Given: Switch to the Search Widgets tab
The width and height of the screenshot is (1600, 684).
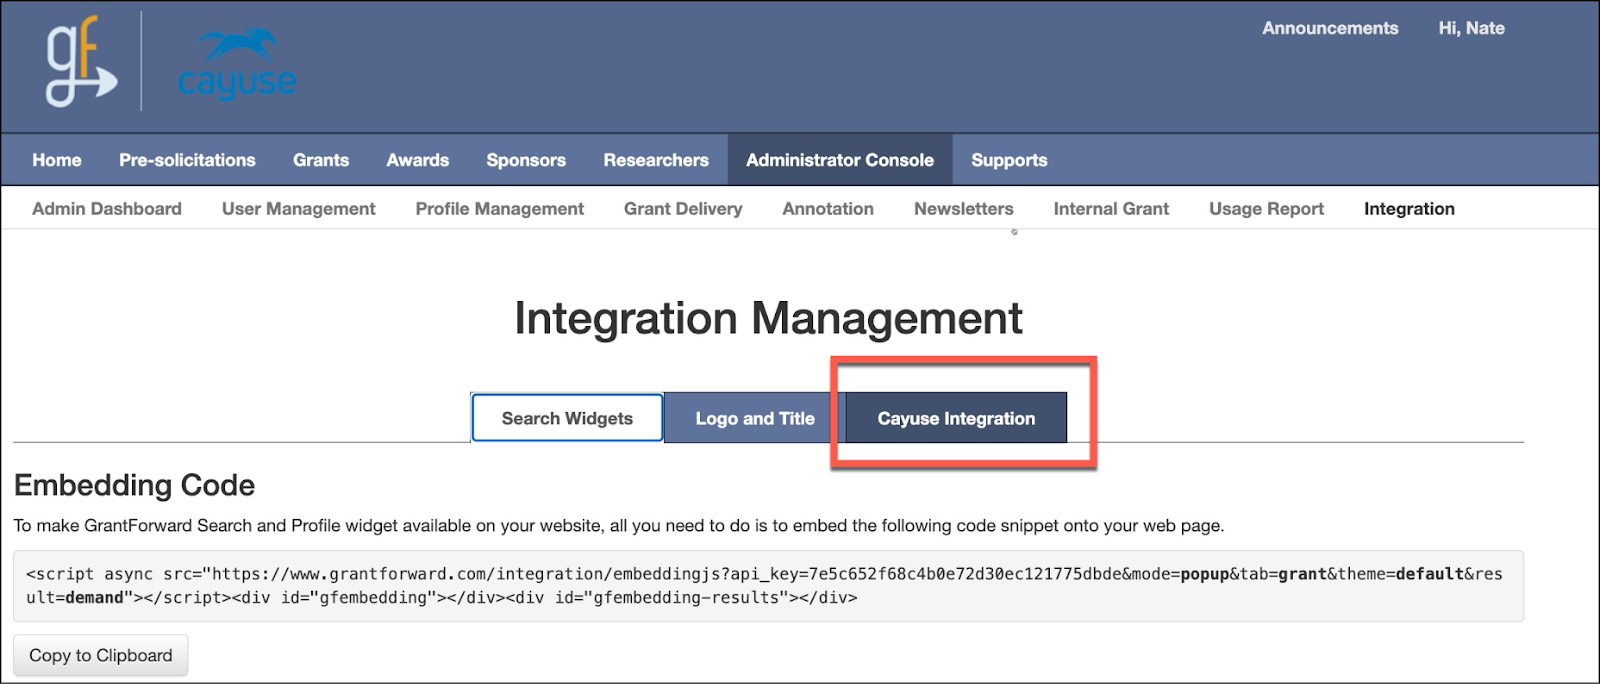Looking at the screenshot, I should click(567, 418).
